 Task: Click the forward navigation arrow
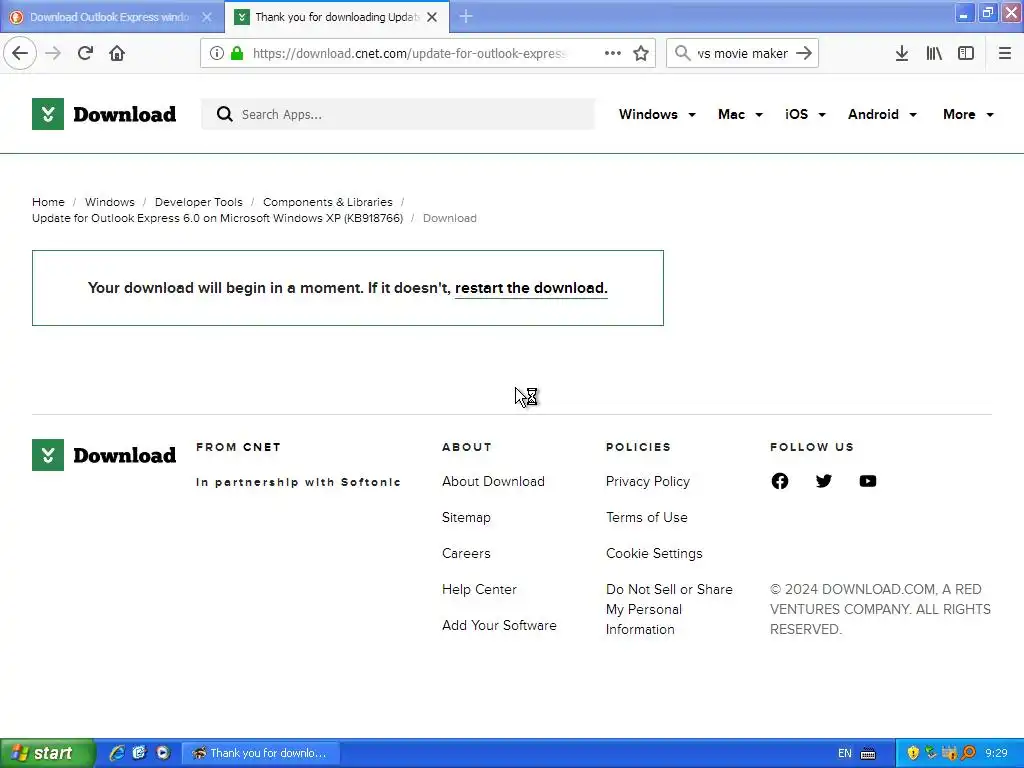click(53, 53)
